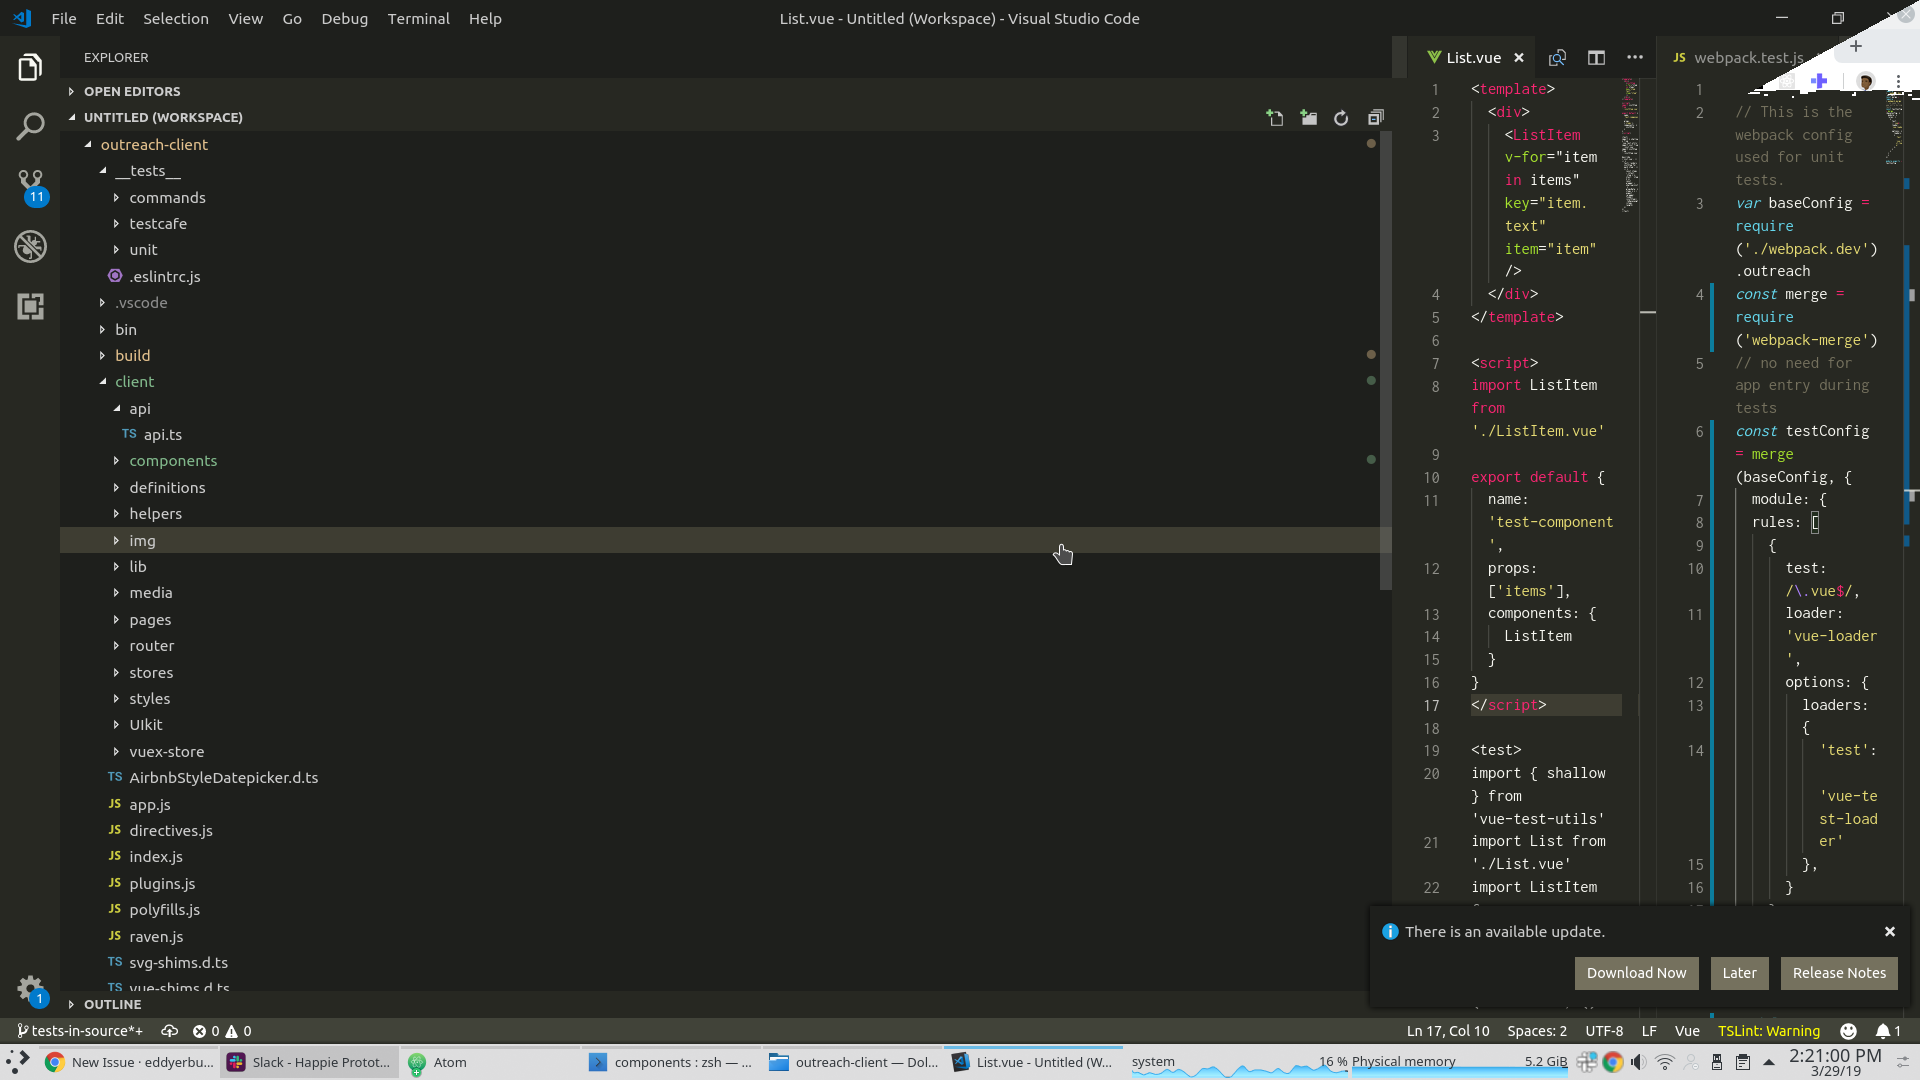Create a new file in workspace
1920x1080 pixels.
pos(1275,118)
